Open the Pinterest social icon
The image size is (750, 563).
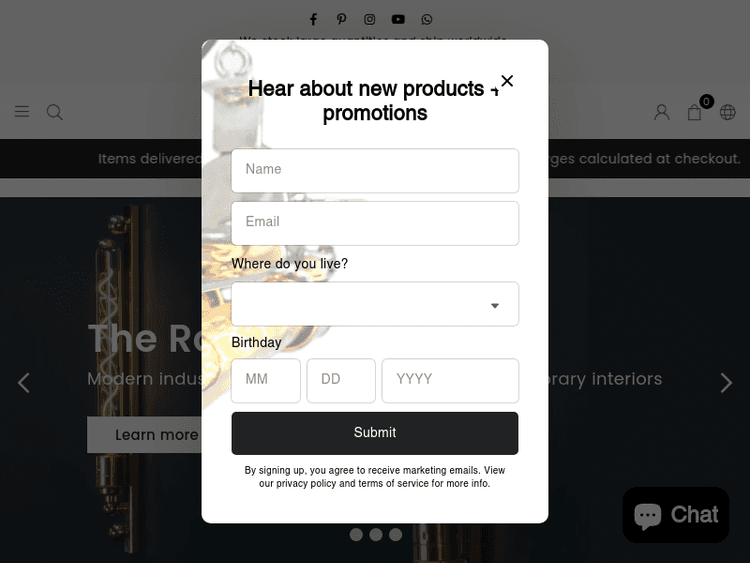click(341, 19)
